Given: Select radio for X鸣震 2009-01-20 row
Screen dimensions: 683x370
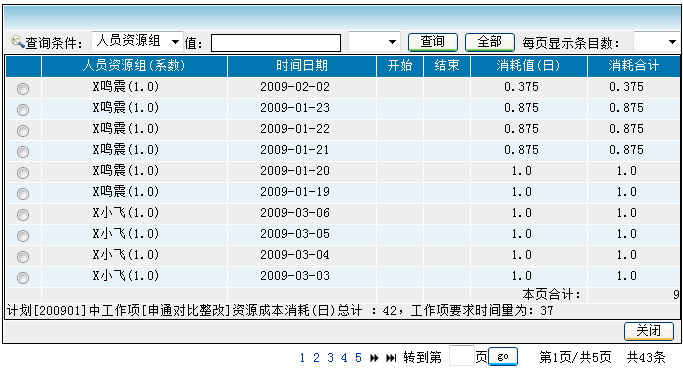Looking at the screenshot, I should click(23, 173).
